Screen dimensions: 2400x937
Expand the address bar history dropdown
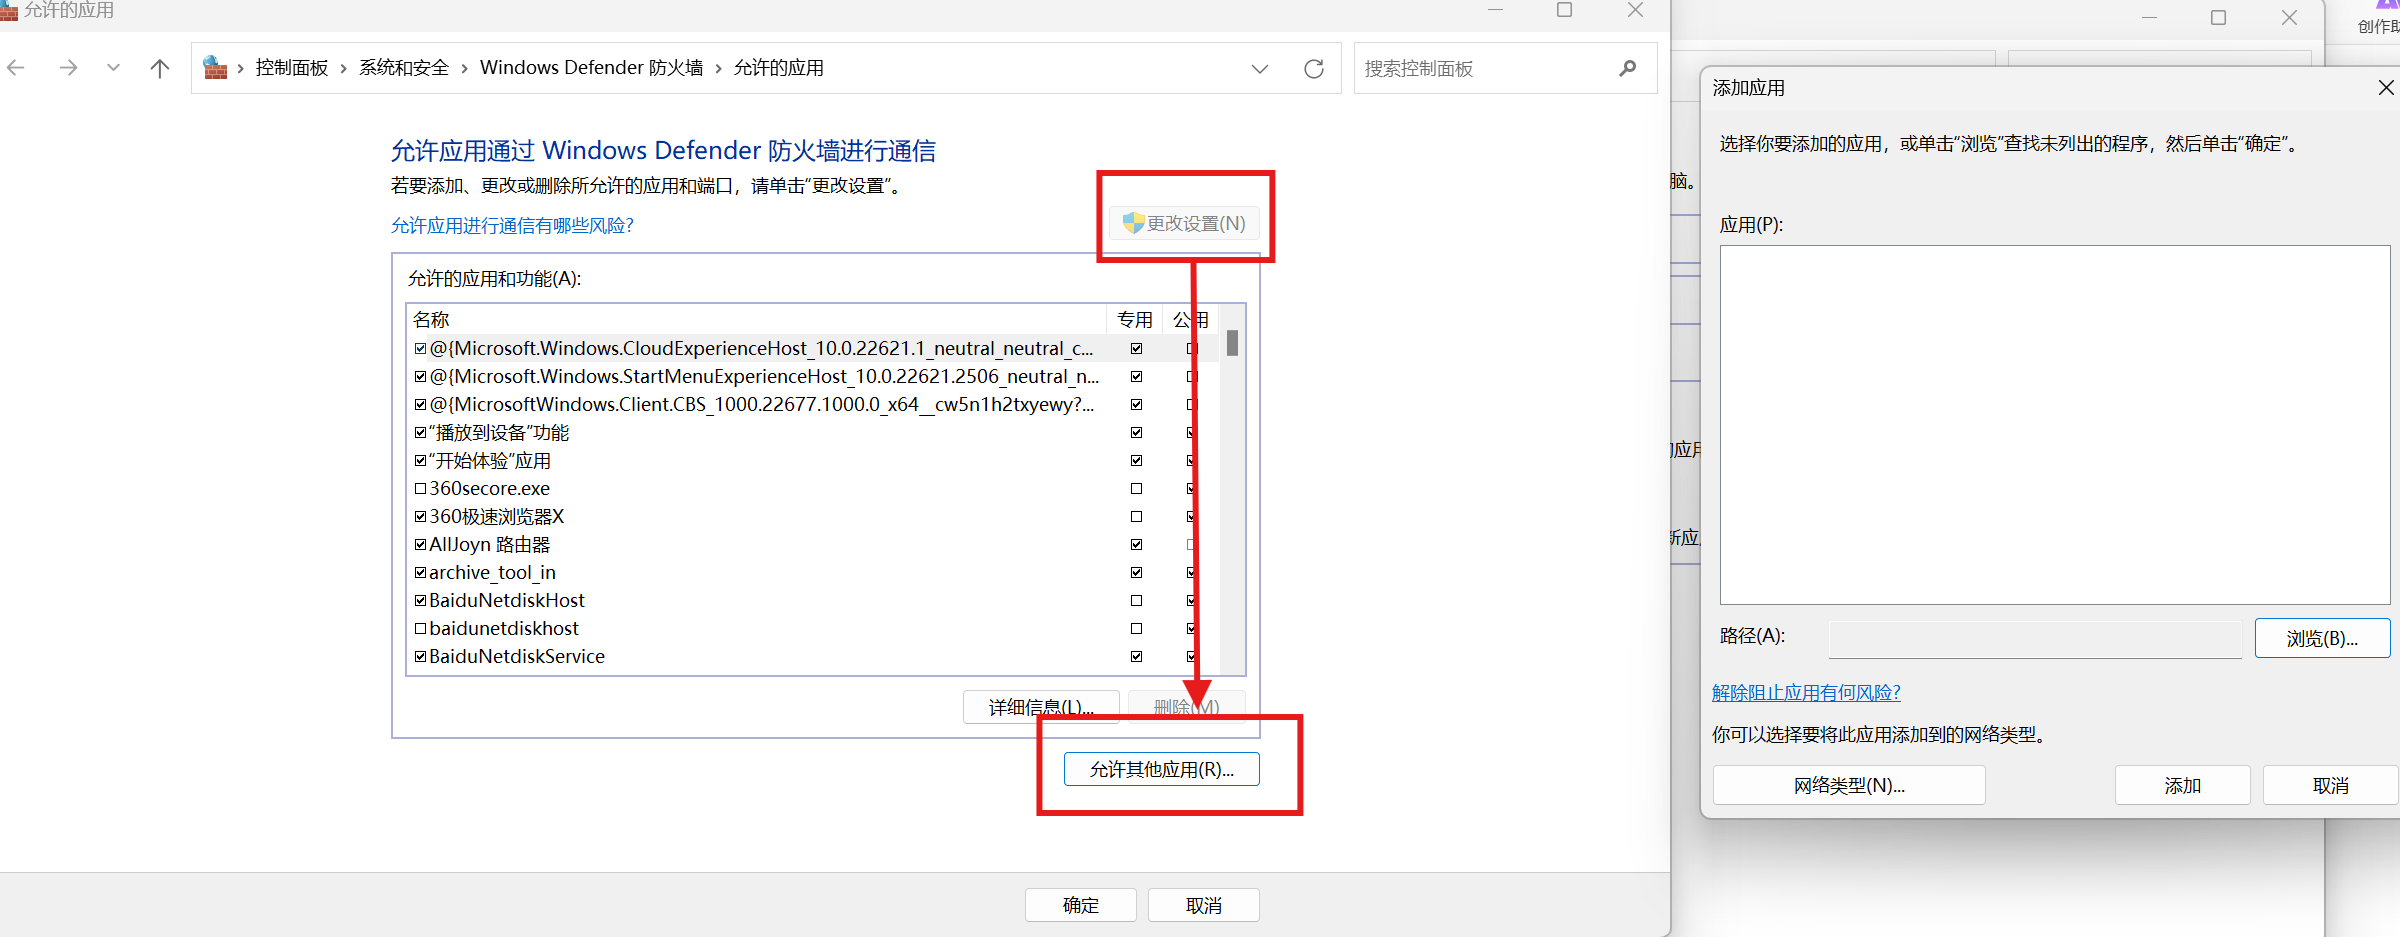pyautogui.click(x=1260, y=69)
